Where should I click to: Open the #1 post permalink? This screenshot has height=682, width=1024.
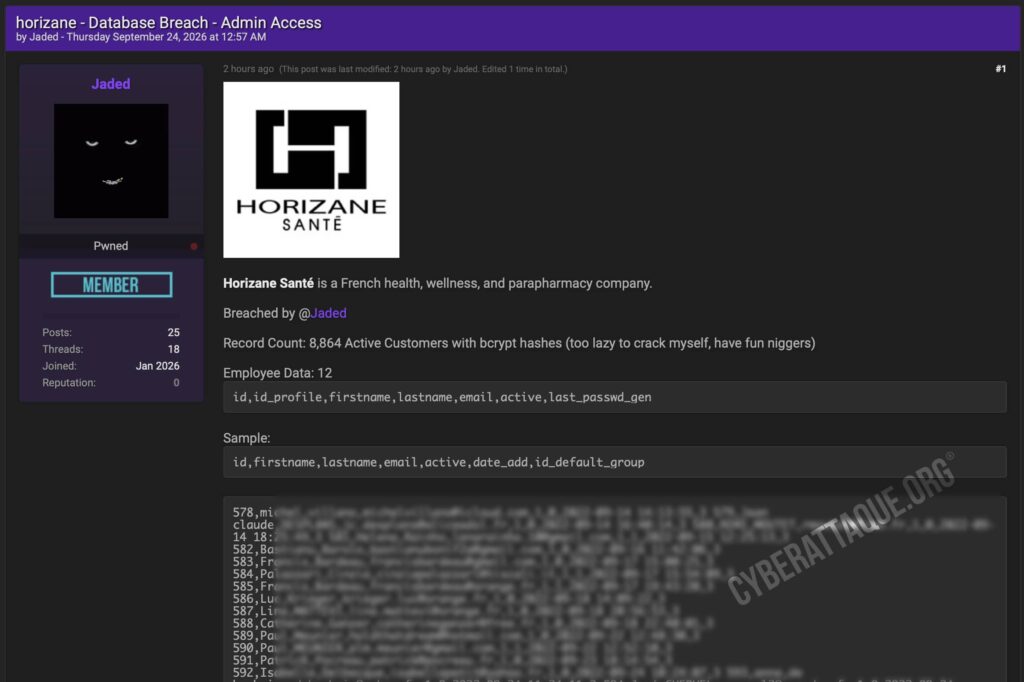[1000, 69]
